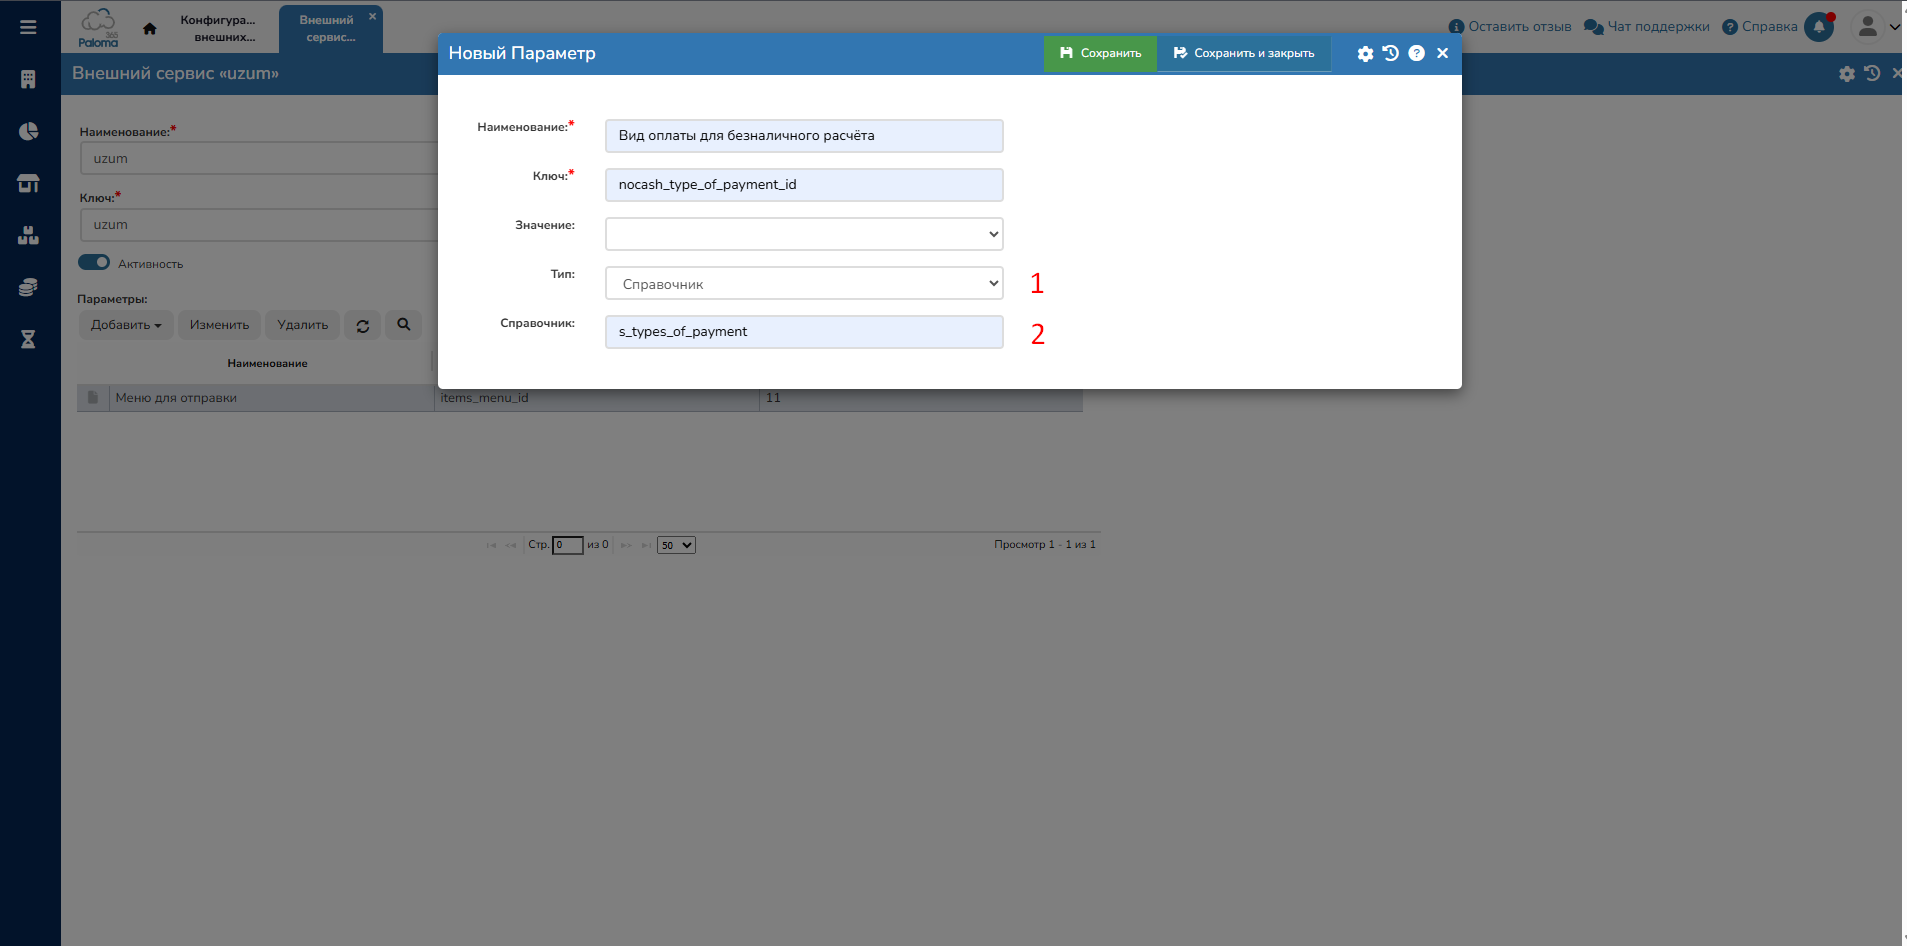This screenshot has width=1907, height=946.
Task: Close the Новый Параметр dialog
Action: point(1442,54)
